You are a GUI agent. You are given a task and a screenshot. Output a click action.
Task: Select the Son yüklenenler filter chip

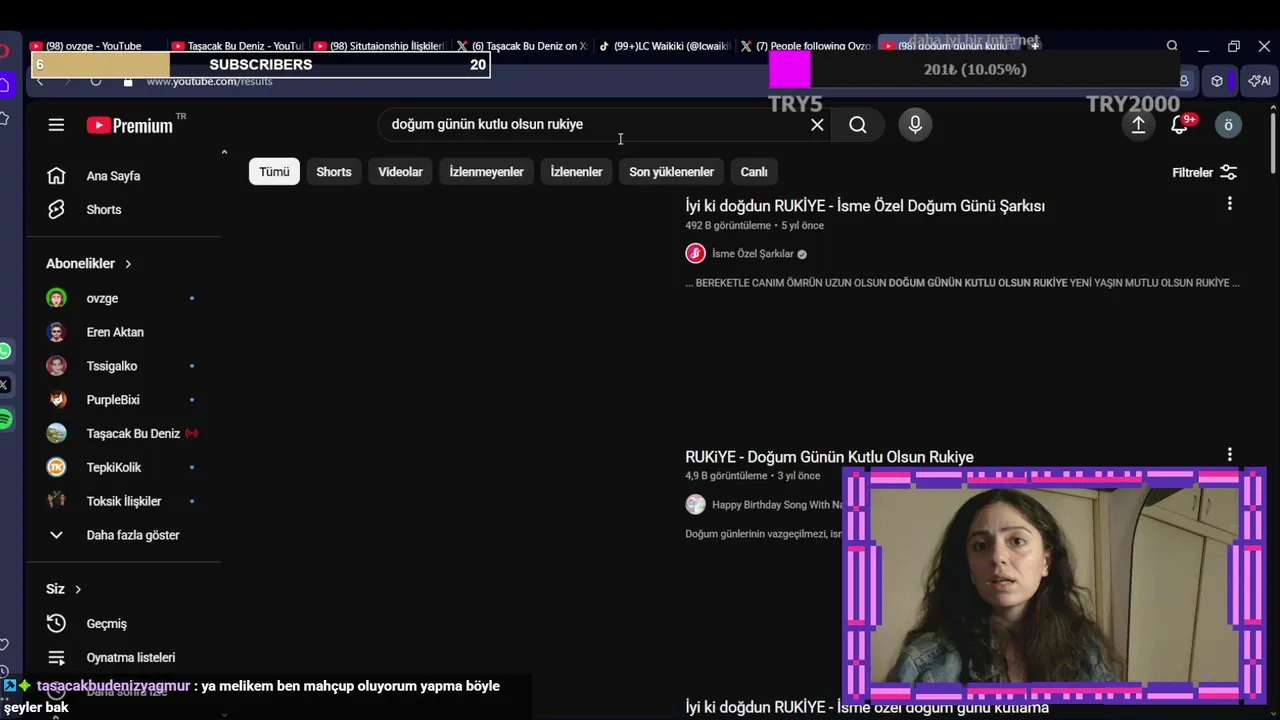[x=671, y=172]
